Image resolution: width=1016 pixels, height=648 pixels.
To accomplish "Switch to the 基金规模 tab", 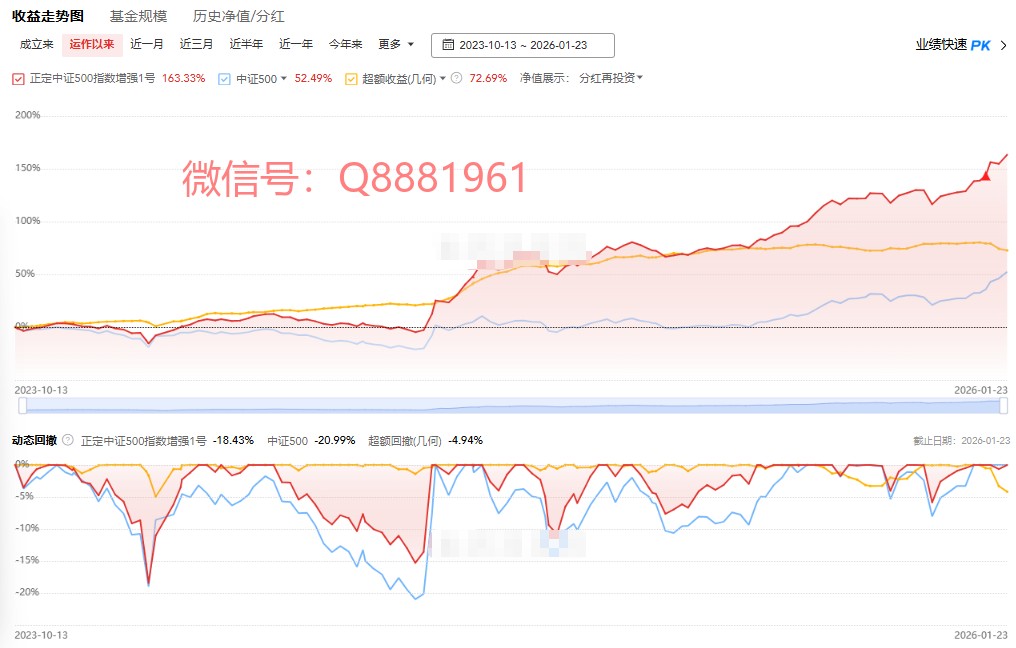I will tap(138, 16).
